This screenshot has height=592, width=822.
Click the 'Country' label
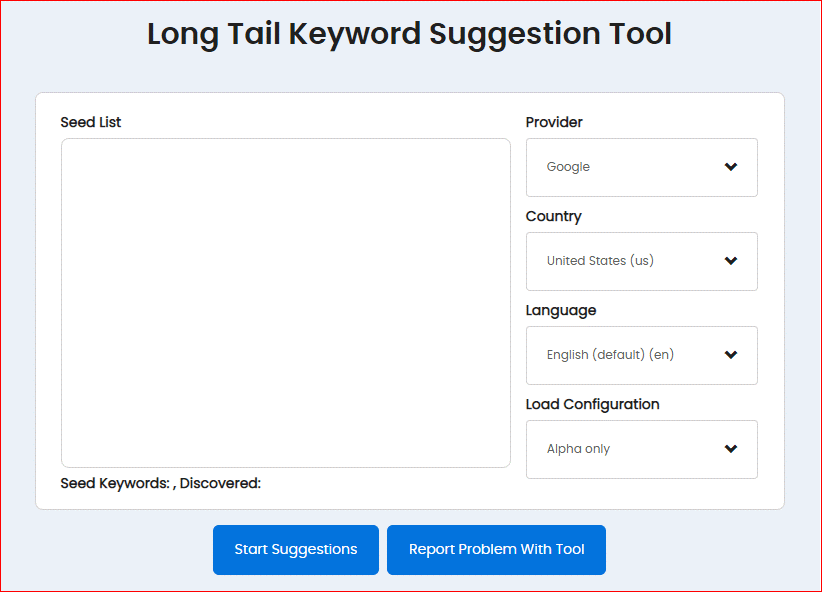(x=554, y=217)
